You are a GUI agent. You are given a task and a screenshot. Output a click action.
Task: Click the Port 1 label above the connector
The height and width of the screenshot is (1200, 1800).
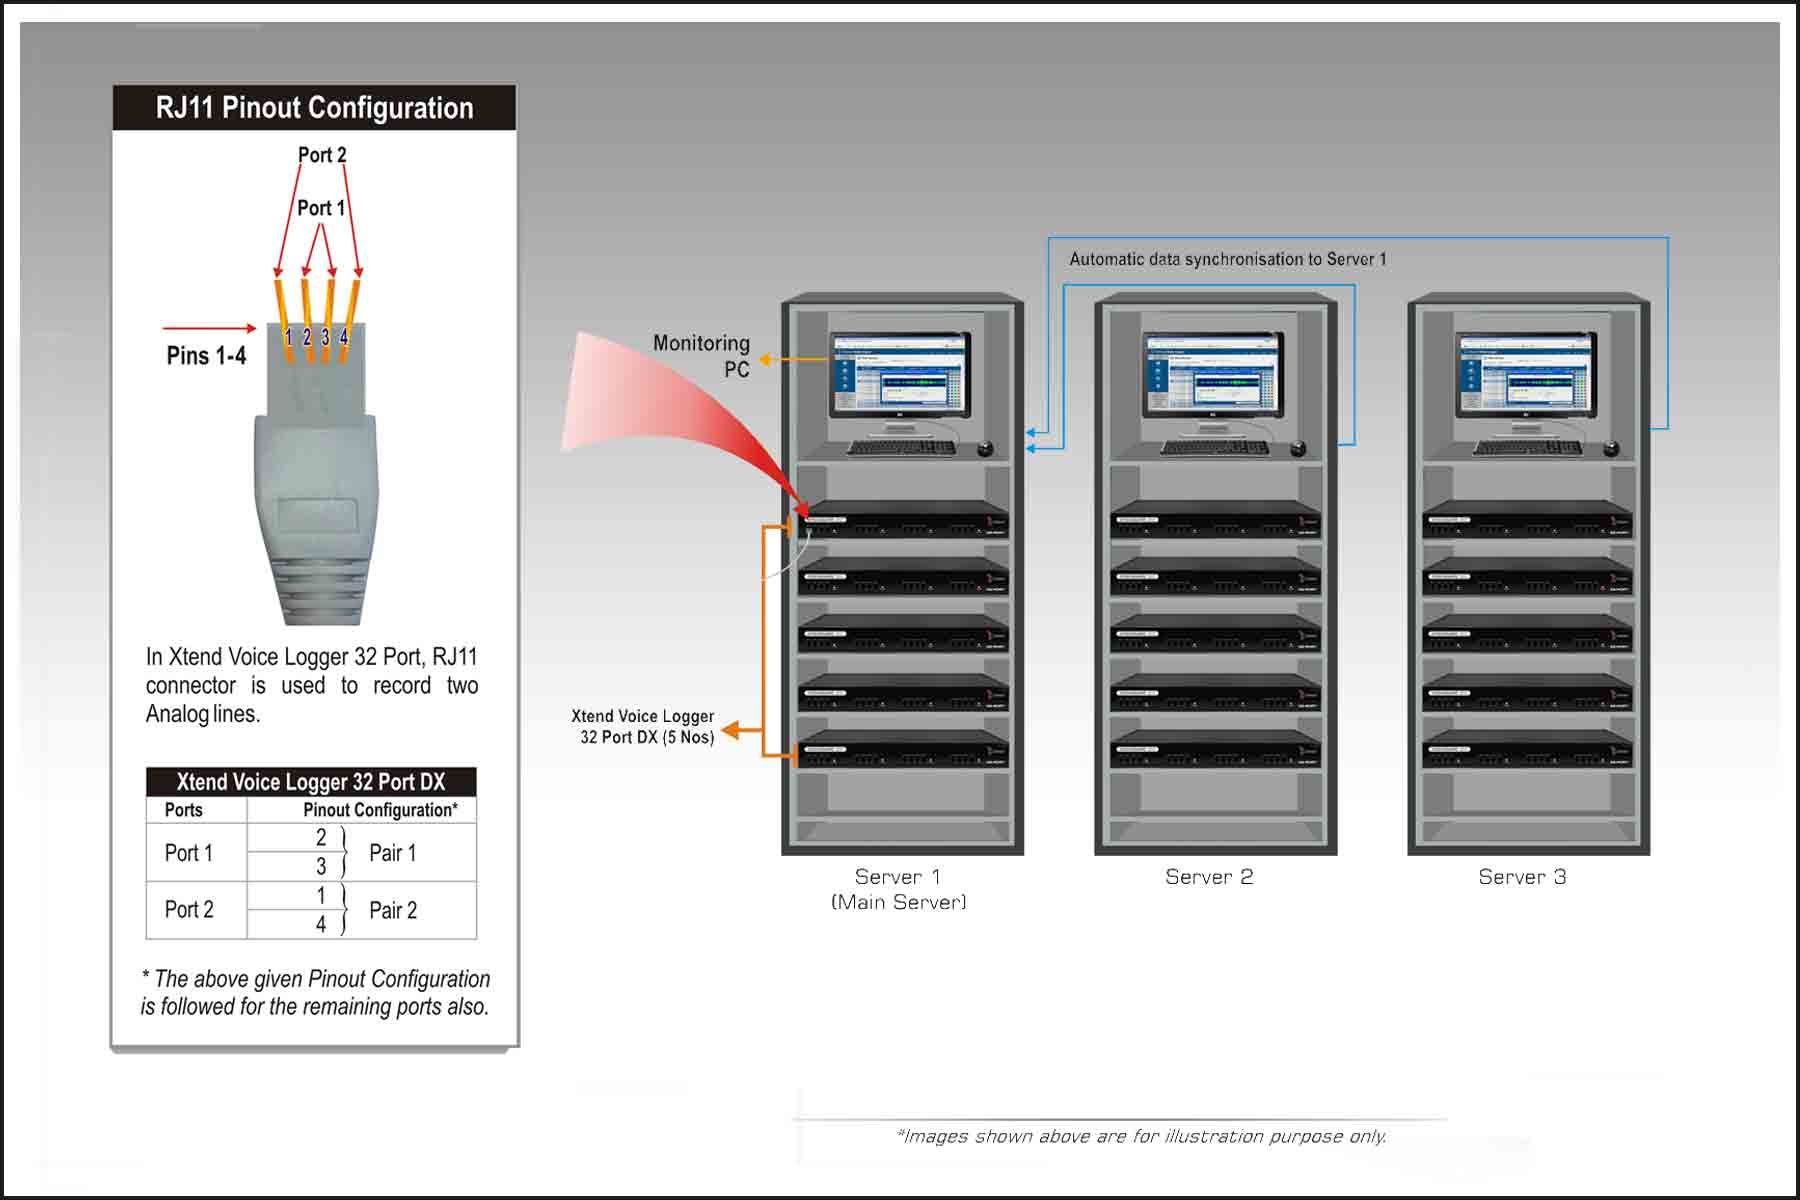[x=321, y=208]
